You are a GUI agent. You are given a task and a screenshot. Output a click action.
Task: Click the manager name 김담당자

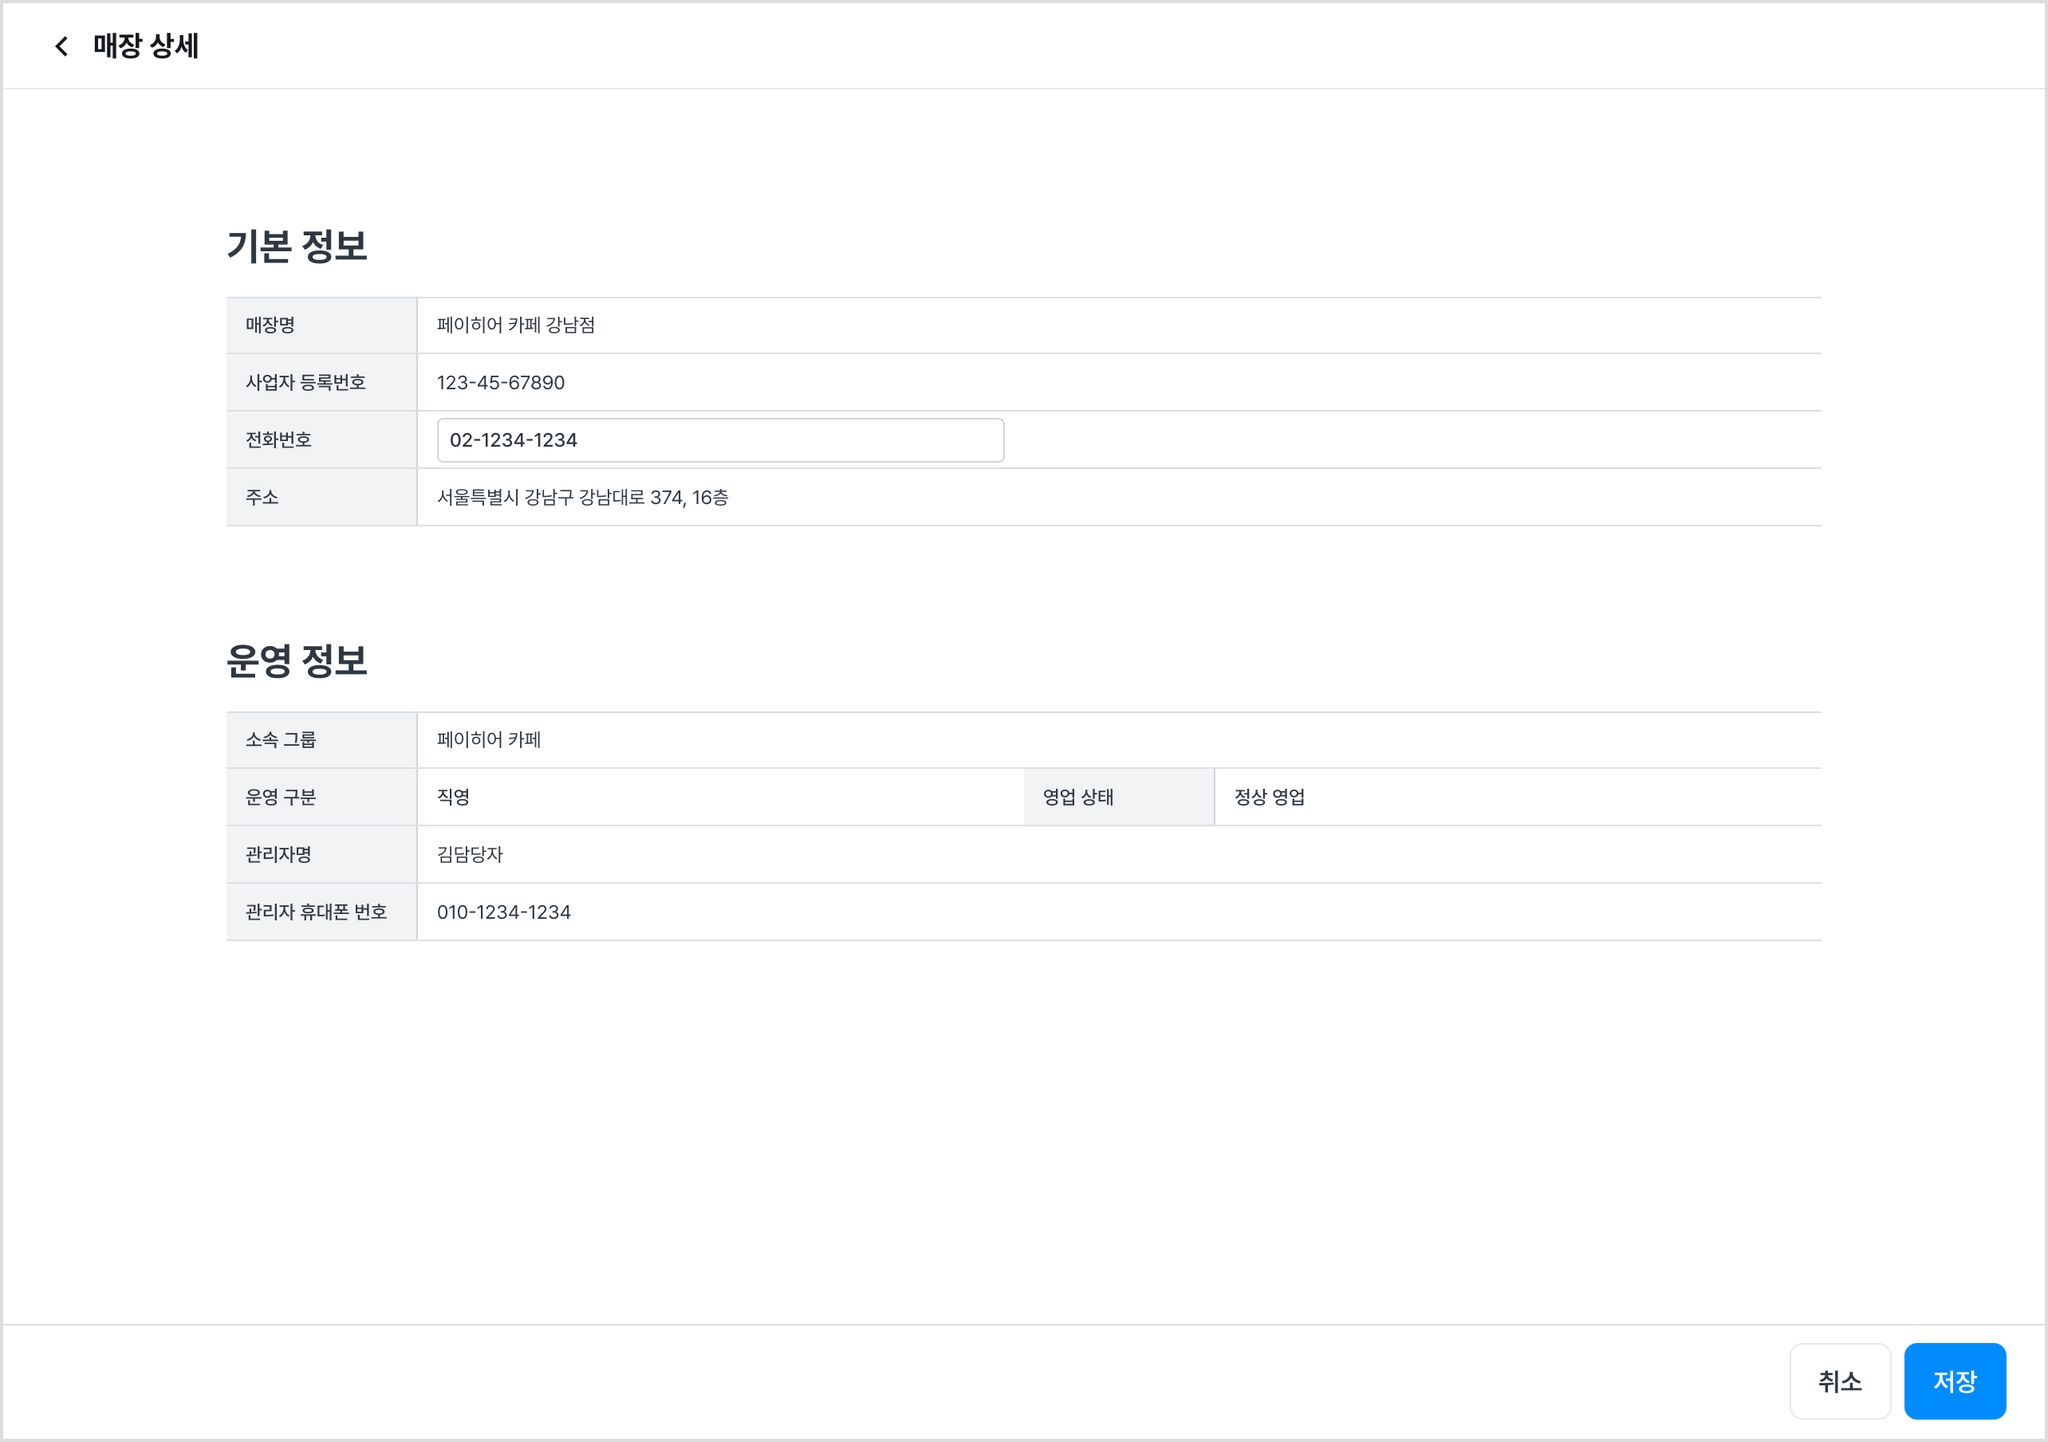tap(470, 855)
